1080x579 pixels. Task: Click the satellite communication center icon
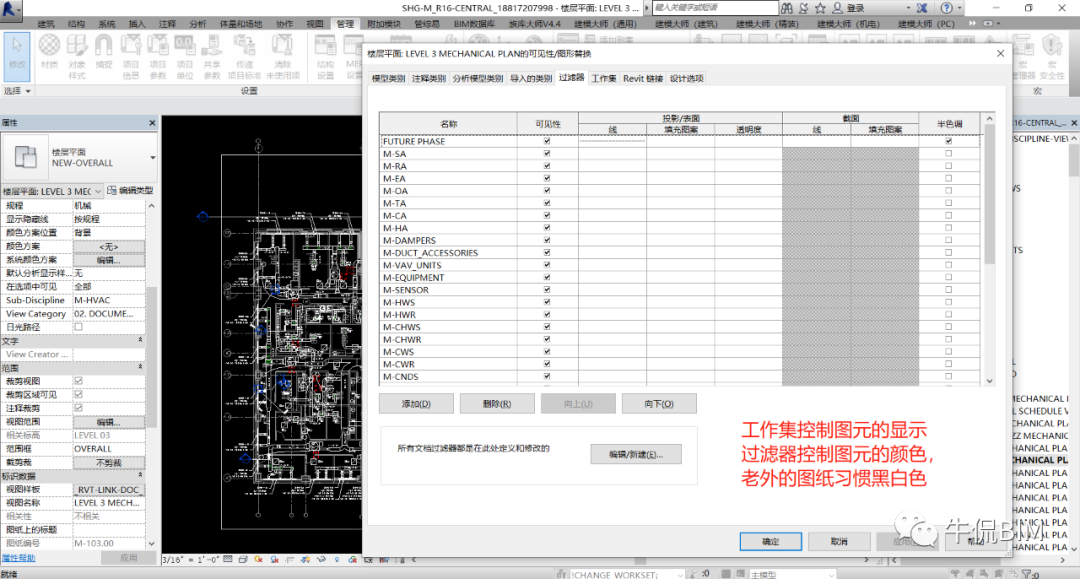pos(803,8)
